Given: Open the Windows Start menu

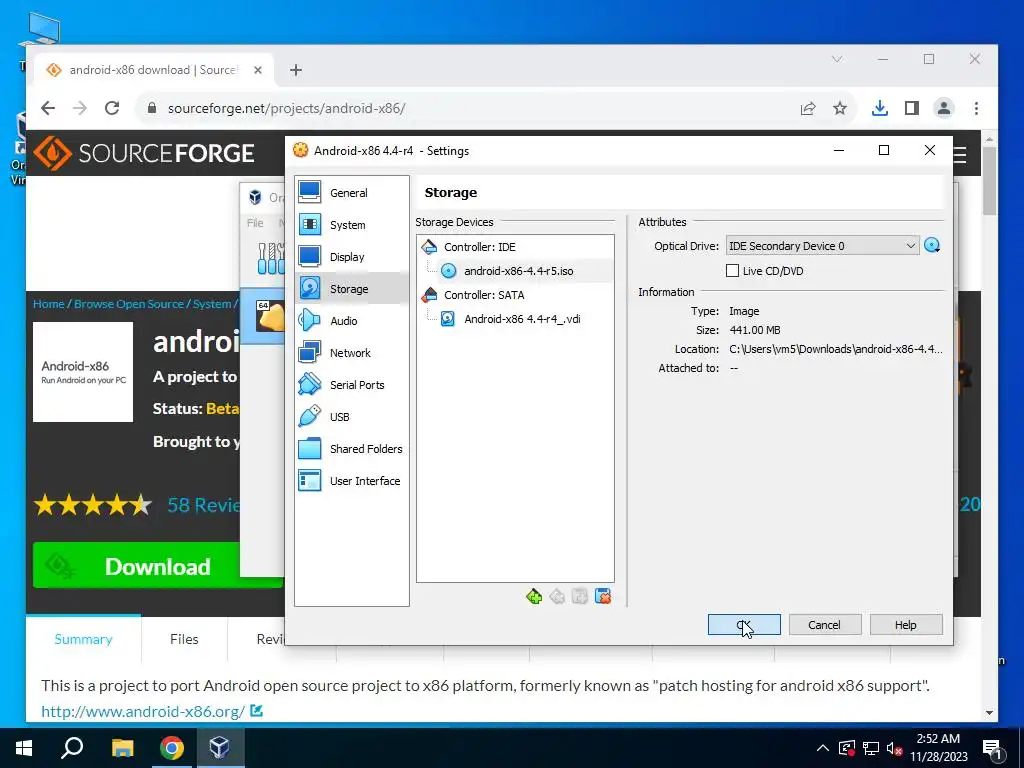Looking at the screenshot, I should [24, 748].
